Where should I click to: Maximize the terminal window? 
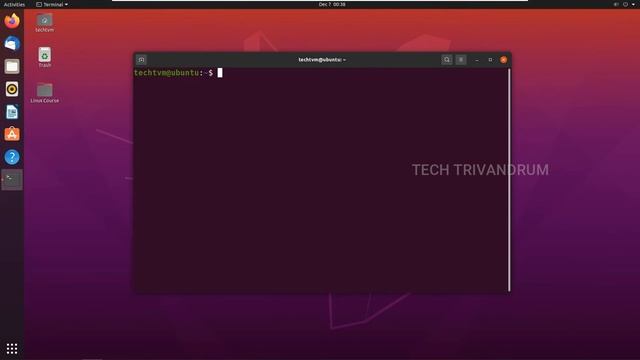pyautogui.click(x=490, y=60)
